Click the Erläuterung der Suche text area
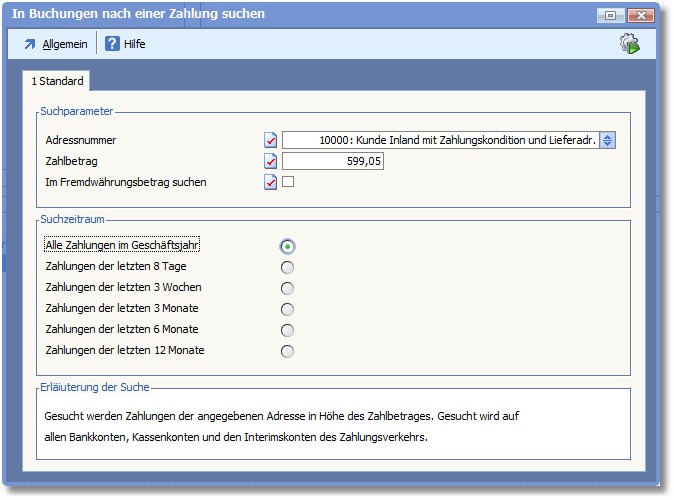 335,426
